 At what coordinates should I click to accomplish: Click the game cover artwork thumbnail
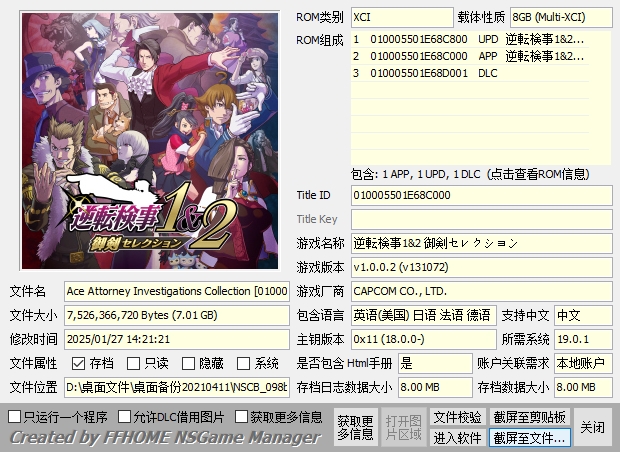tap(150, 141)
